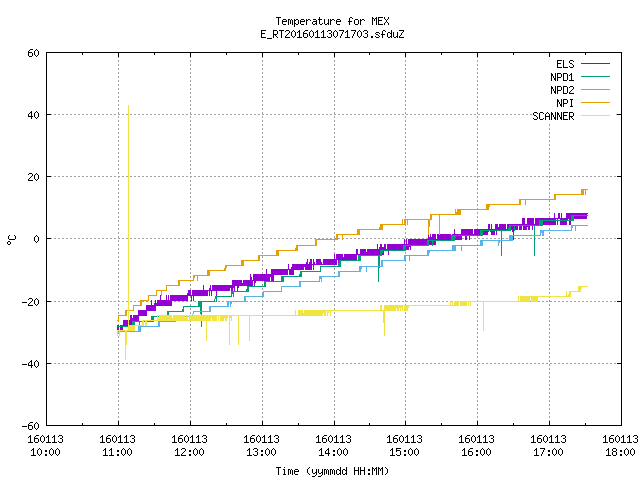
Task: Click the x-axis tick label 11:00
Action: pos(117,452)
